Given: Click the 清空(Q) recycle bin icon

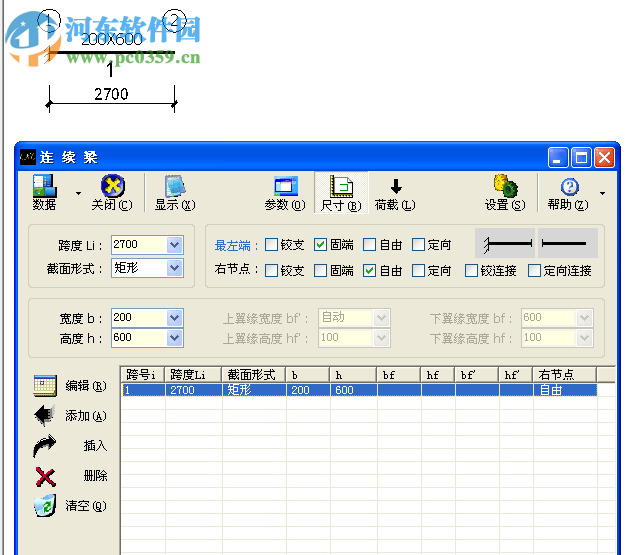Looking at the screenshot, I should (x=45, y=506).
